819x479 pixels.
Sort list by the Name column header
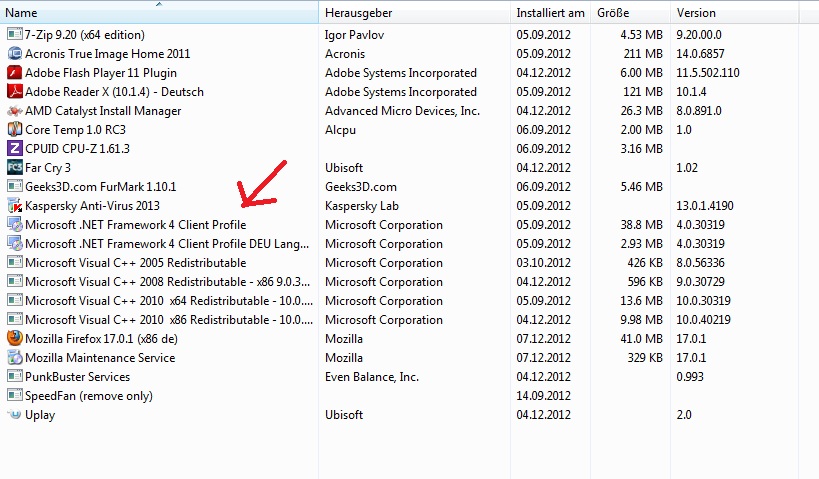click(159, 13)
